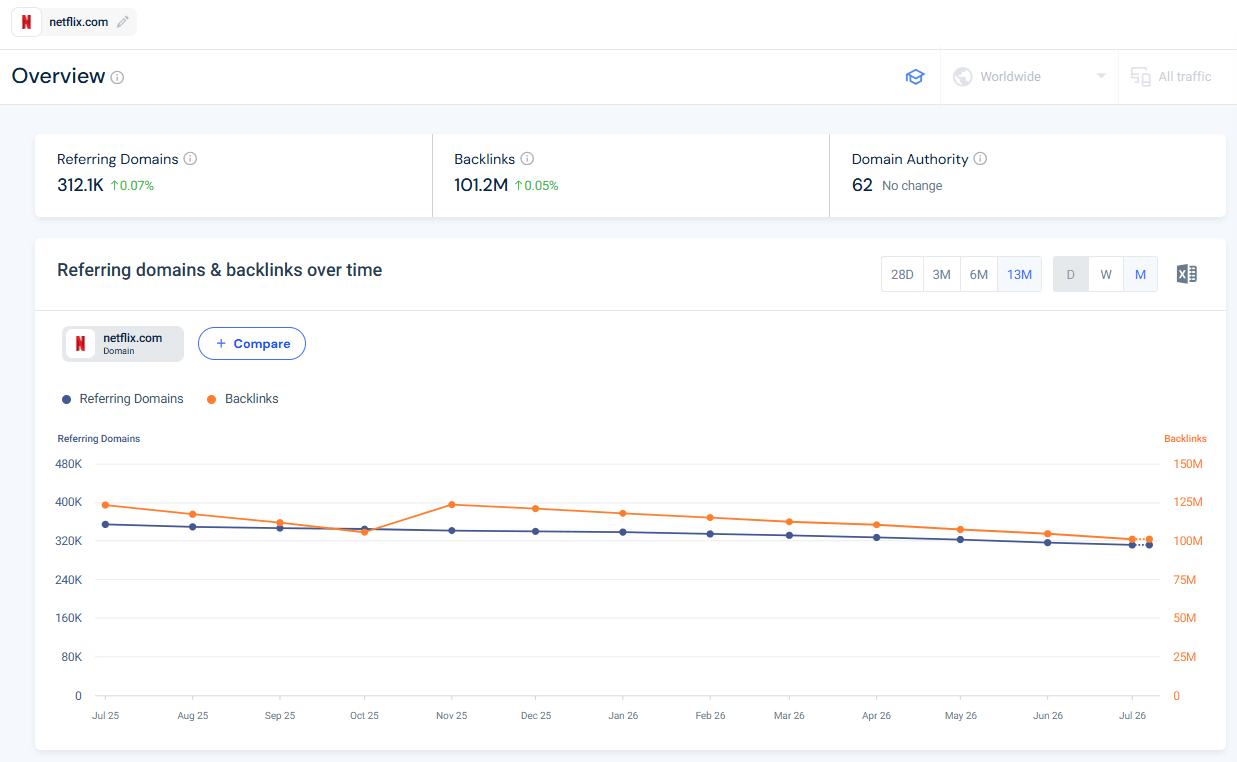Open the Worldwide country dropdown
1237x762 pixels.
point(1029,77)
